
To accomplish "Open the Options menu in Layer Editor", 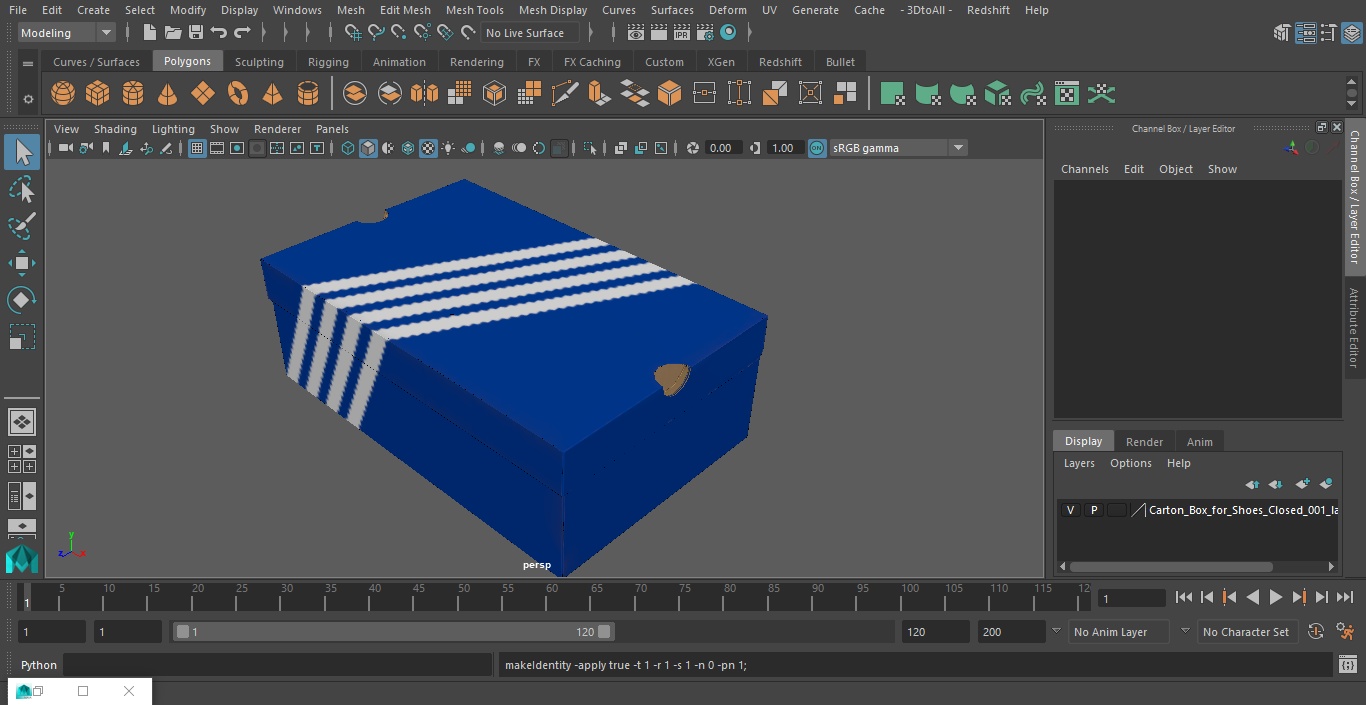I will click(1131, 463).
